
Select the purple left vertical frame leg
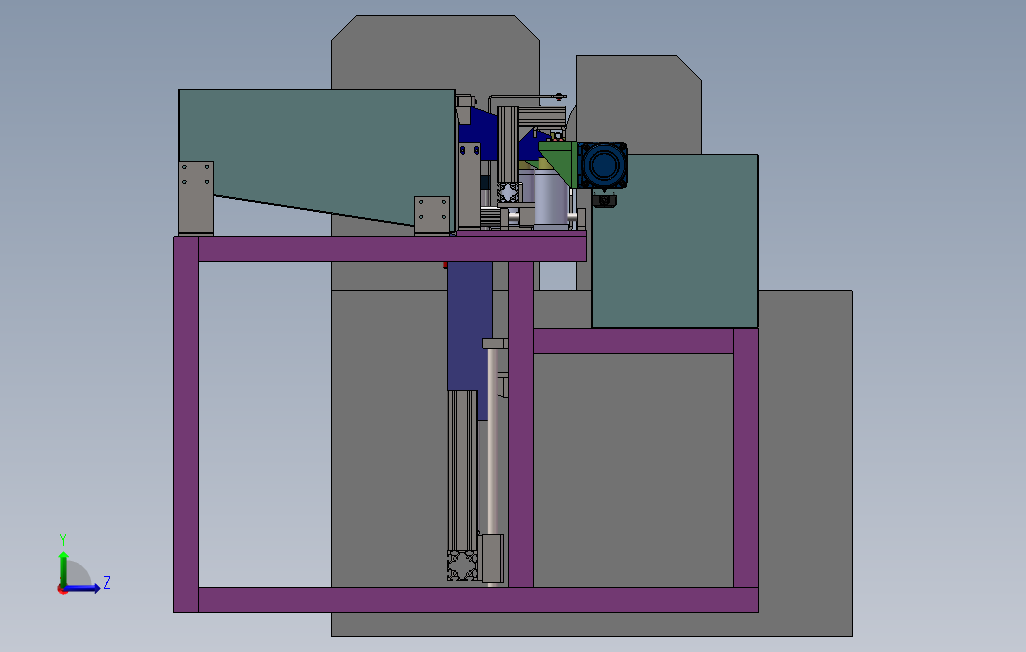click(186, 424)
